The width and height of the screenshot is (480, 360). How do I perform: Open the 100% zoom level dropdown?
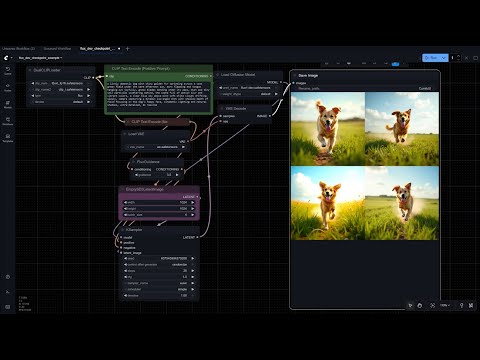pos(445,305)
